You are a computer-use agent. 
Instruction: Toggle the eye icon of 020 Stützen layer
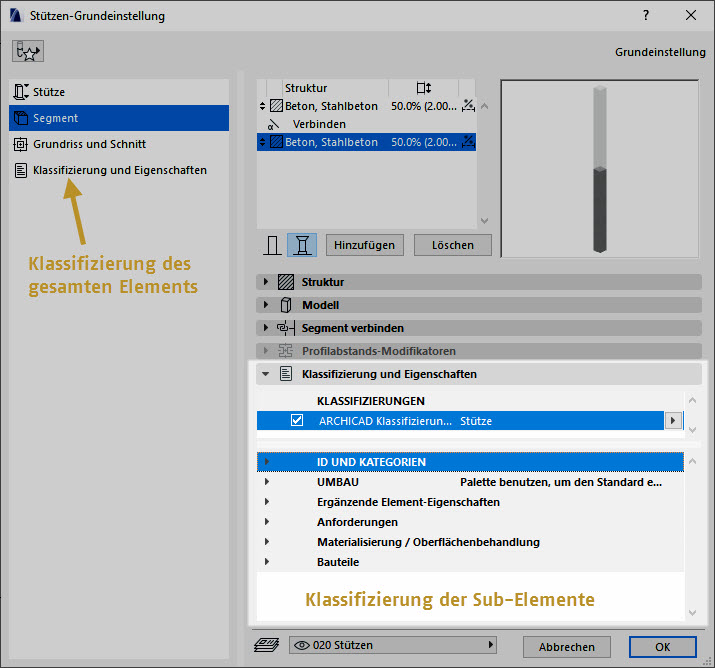tap(301, 645)
